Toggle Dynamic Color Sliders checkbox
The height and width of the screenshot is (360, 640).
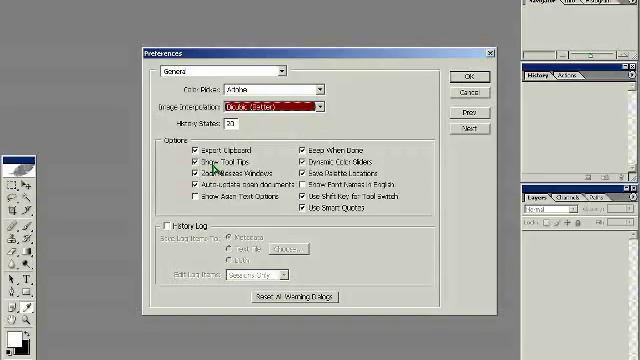[x=302, y=162]
